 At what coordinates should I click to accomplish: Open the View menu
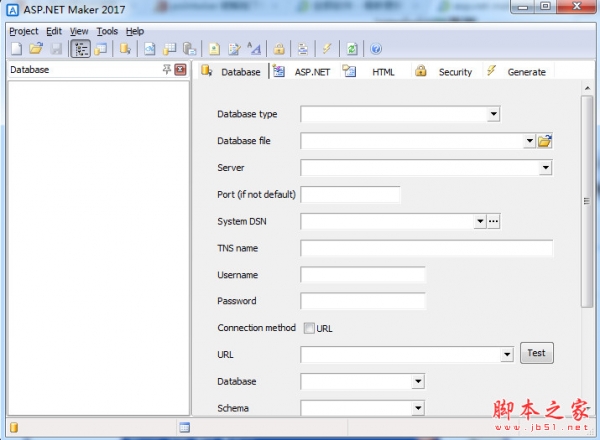[79, 31]
